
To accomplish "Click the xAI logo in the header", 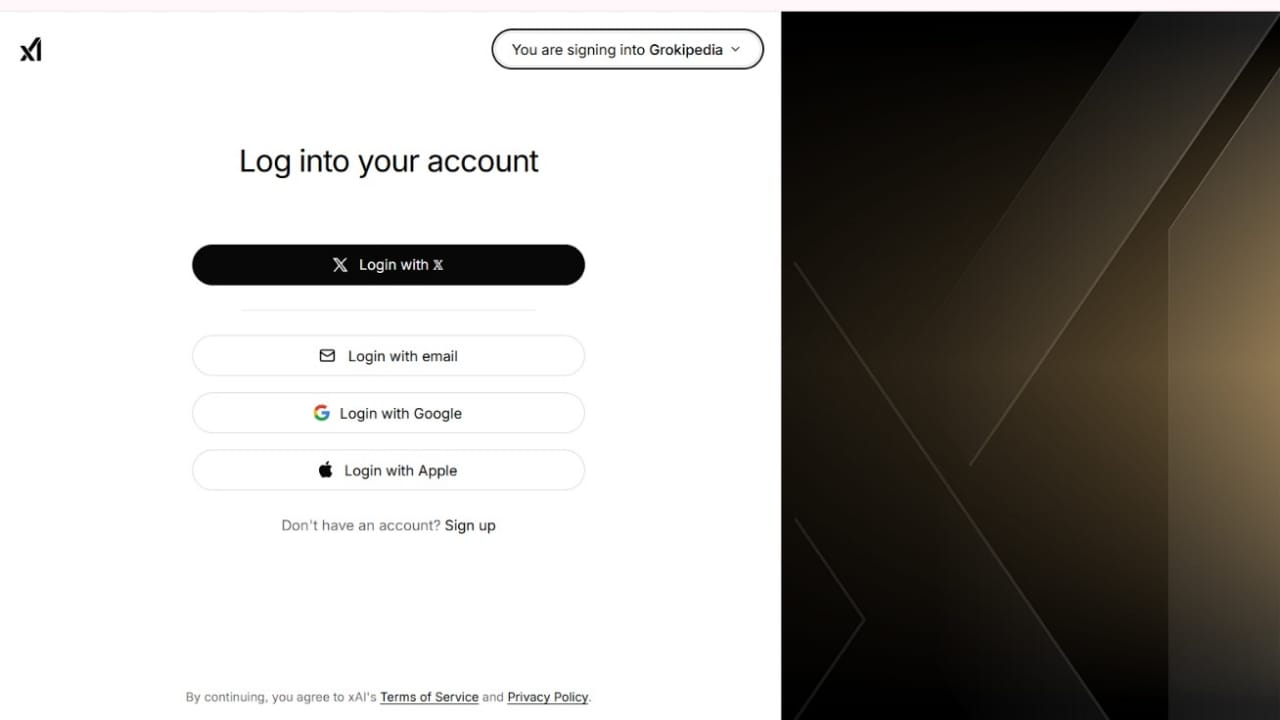I will (x=31, y=49).
